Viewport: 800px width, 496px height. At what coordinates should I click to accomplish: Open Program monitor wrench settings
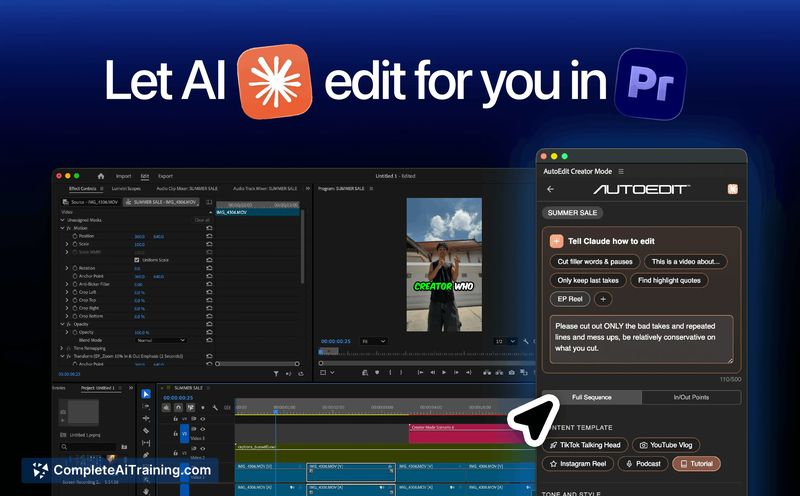526,341
